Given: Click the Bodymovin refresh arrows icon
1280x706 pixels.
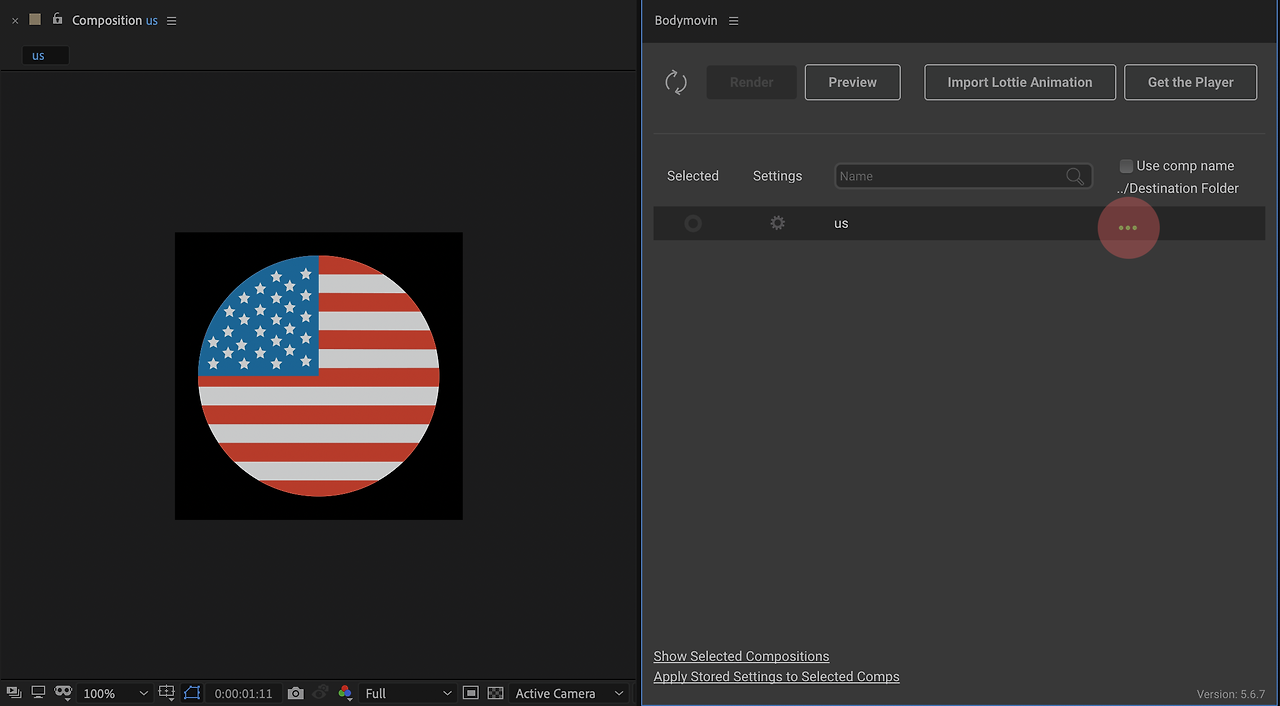Looking at the screenshot, I should point(676,82).
